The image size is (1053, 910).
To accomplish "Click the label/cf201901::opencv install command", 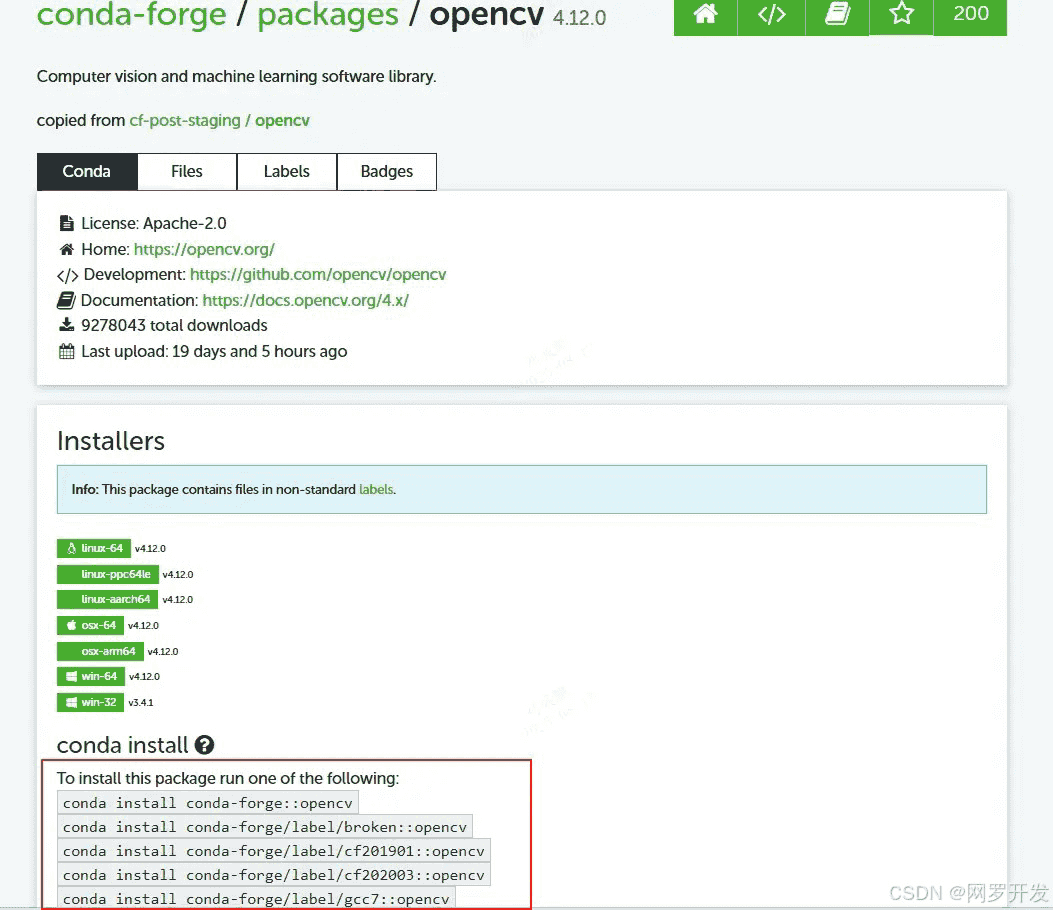I will point(273,851).
